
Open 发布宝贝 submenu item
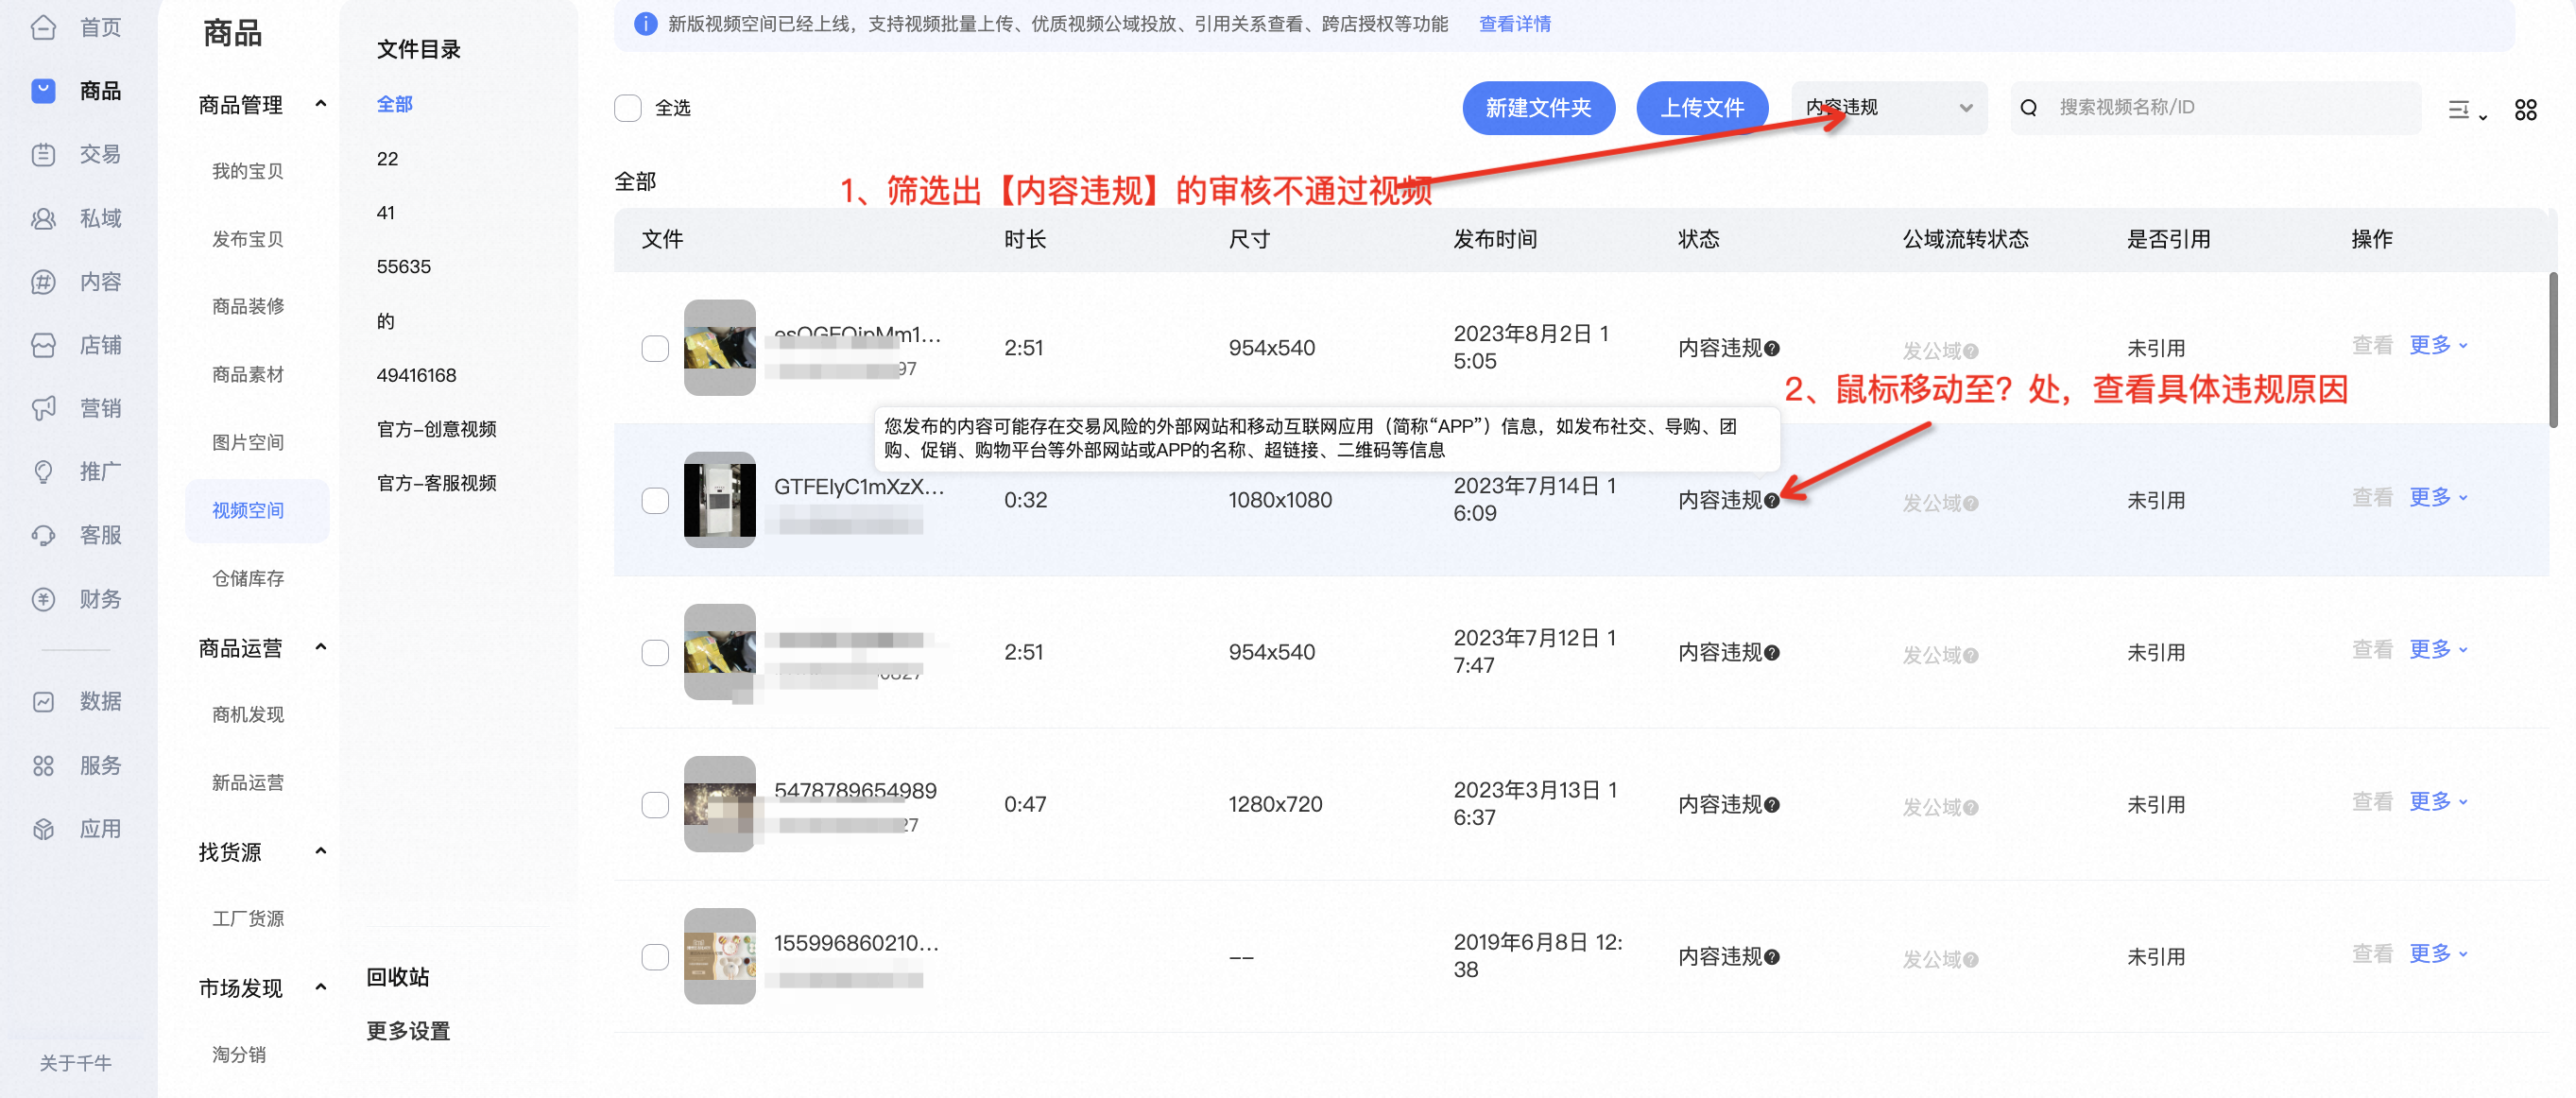pyautogui.click(x=247, y=239)
